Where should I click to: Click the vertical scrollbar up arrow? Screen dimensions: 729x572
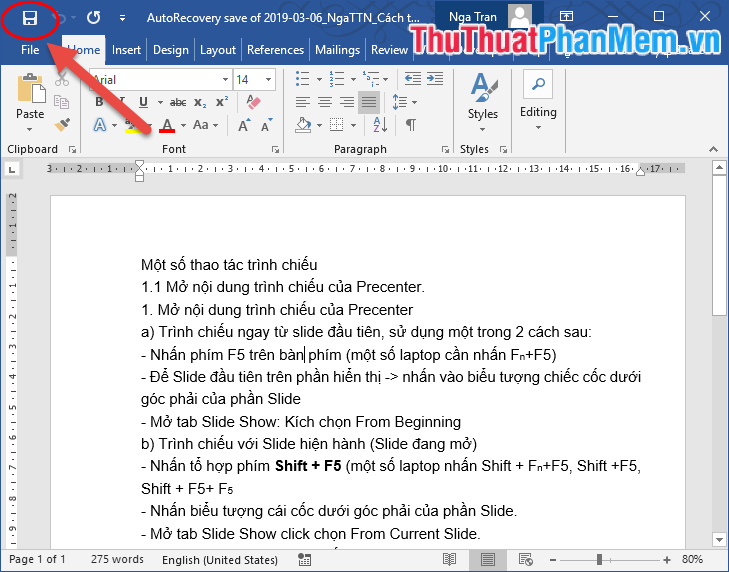pos(719,168)
